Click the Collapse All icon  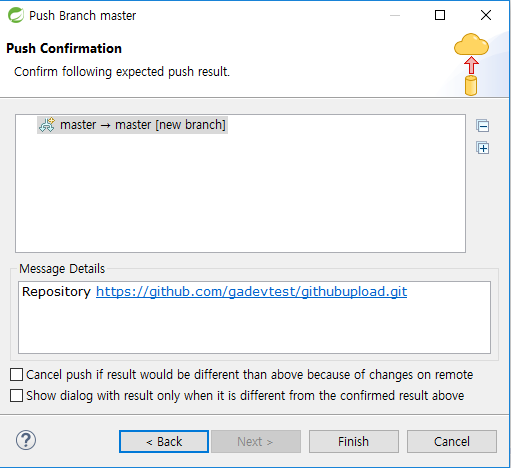pos(482,126)
